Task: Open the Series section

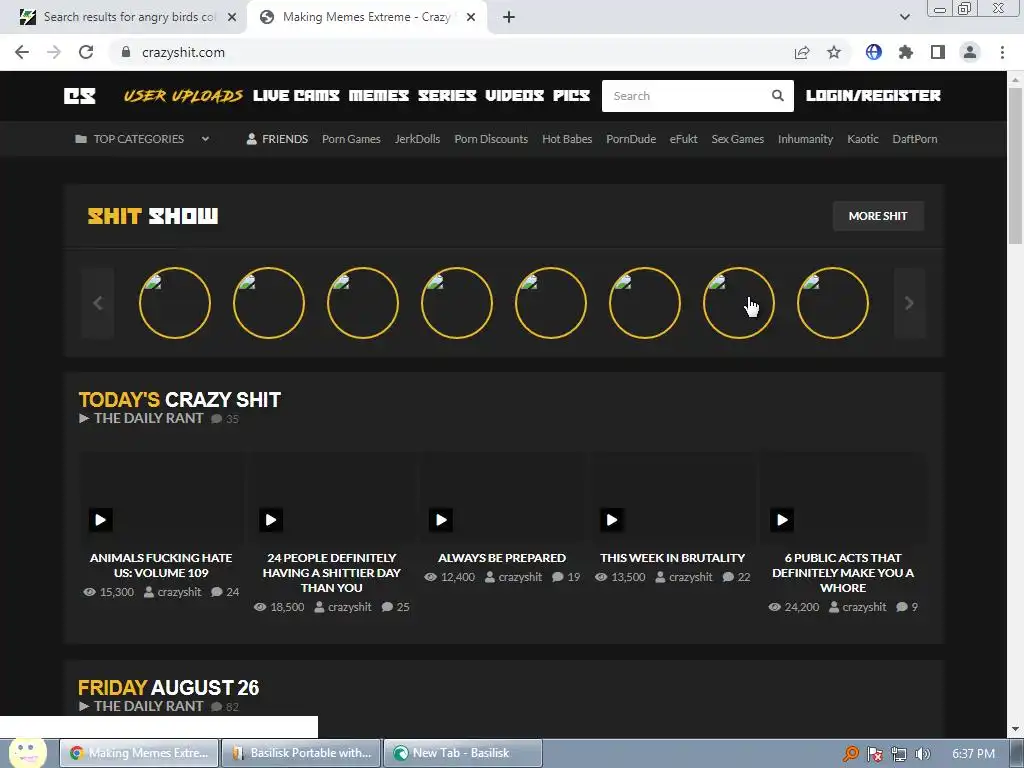Action: [447, 96]
